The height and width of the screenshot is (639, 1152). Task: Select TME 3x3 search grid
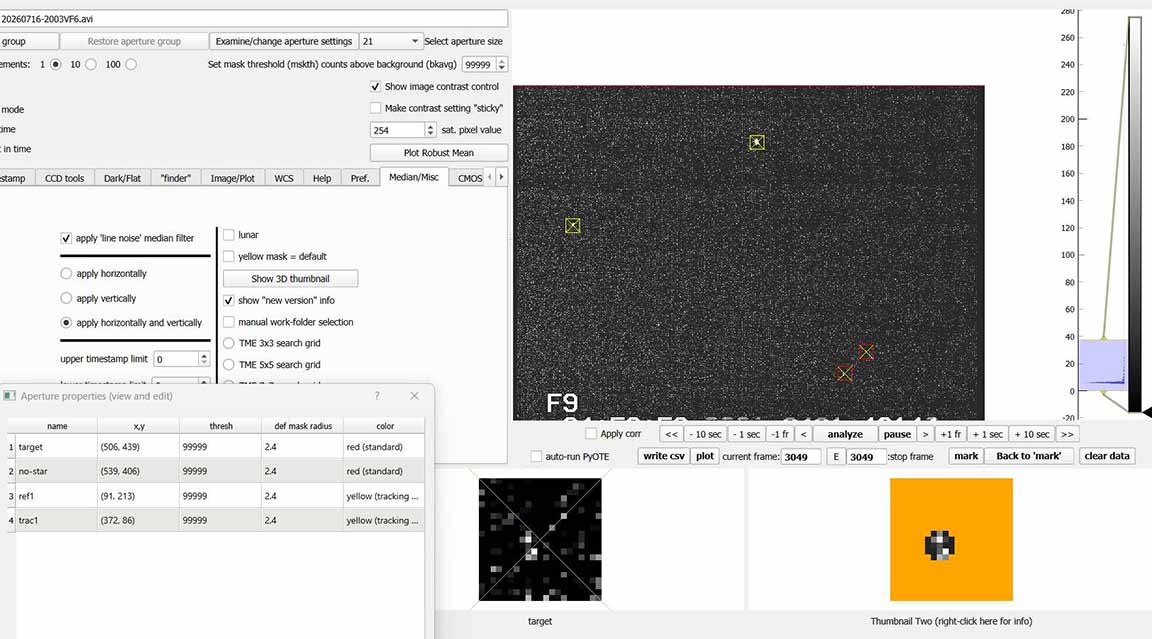tap(228, 343)
